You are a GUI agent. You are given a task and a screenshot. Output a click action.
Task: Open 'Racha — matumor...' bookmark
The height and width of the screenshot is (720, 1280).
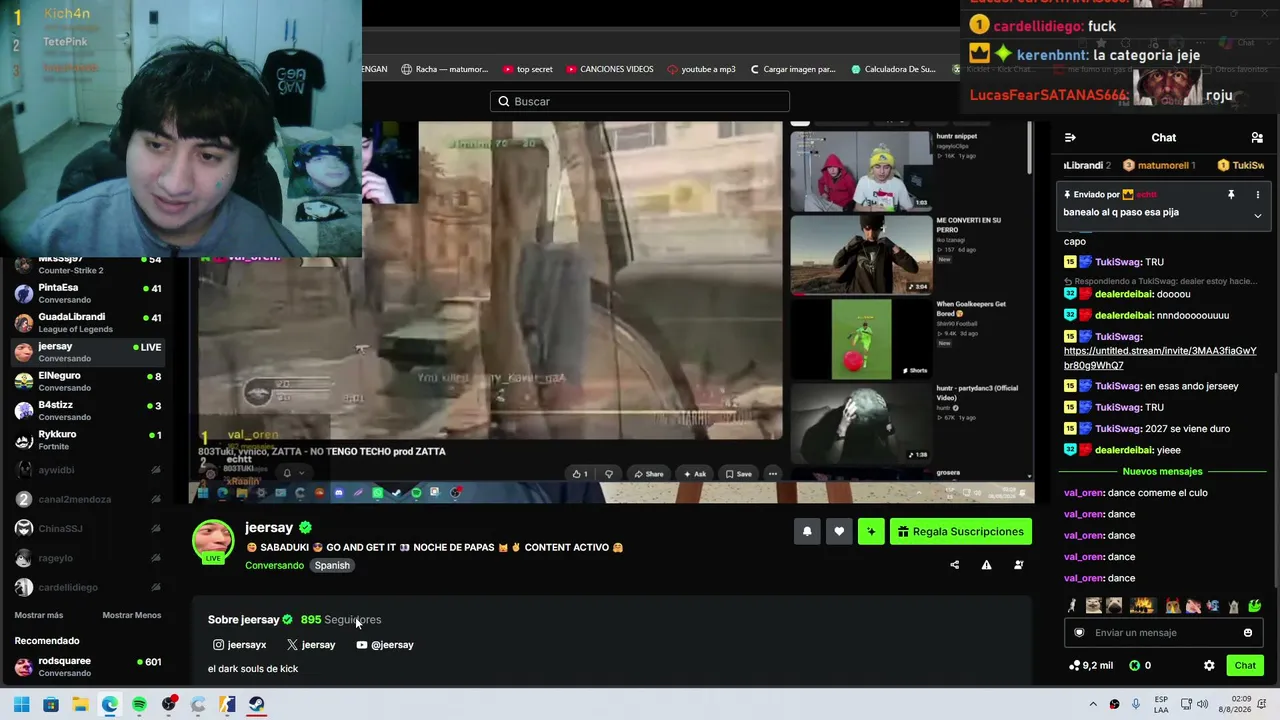pyautogui.click(x=445, y=69)
